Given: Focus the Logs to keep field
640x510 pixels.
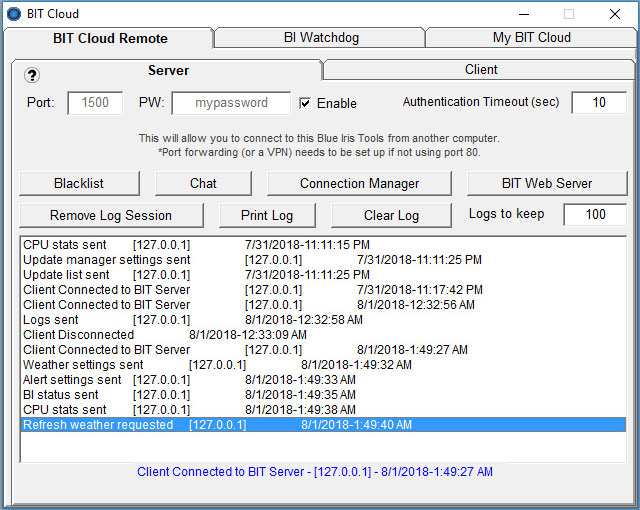Looking at the screenshot, I should 594,215.
